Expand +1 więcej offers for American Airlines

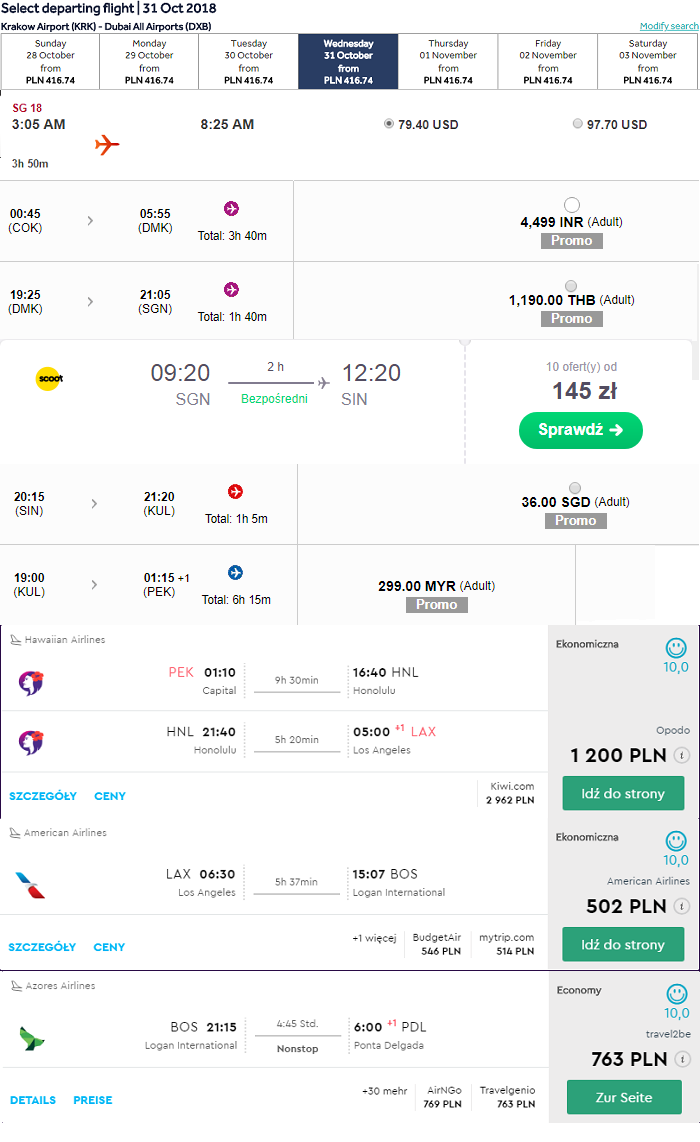(374, 938)
